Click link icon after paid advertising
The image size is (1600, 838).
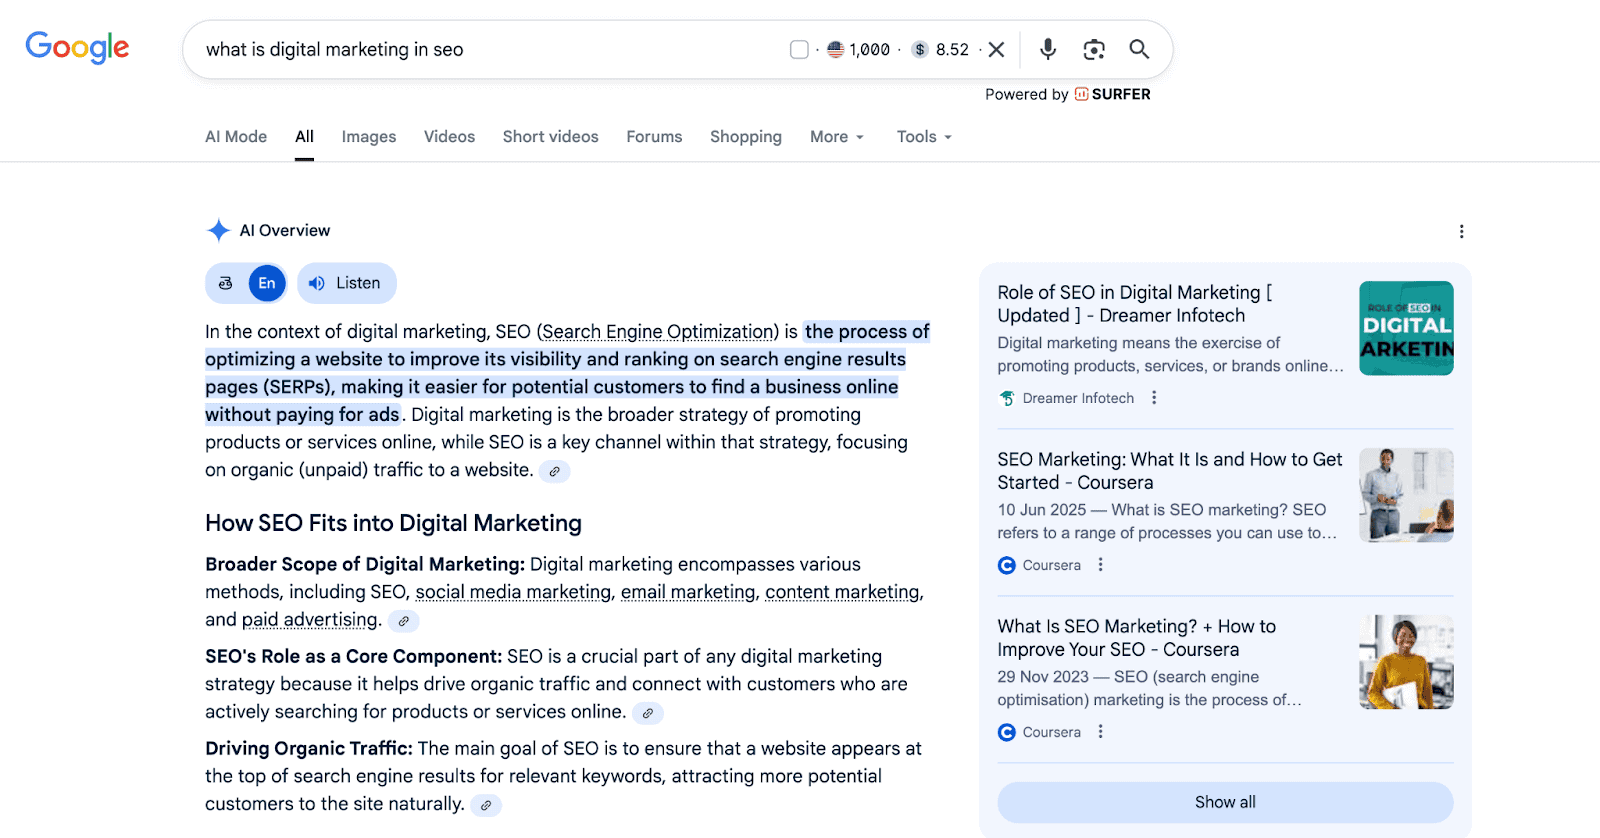[x=403, y=621]
